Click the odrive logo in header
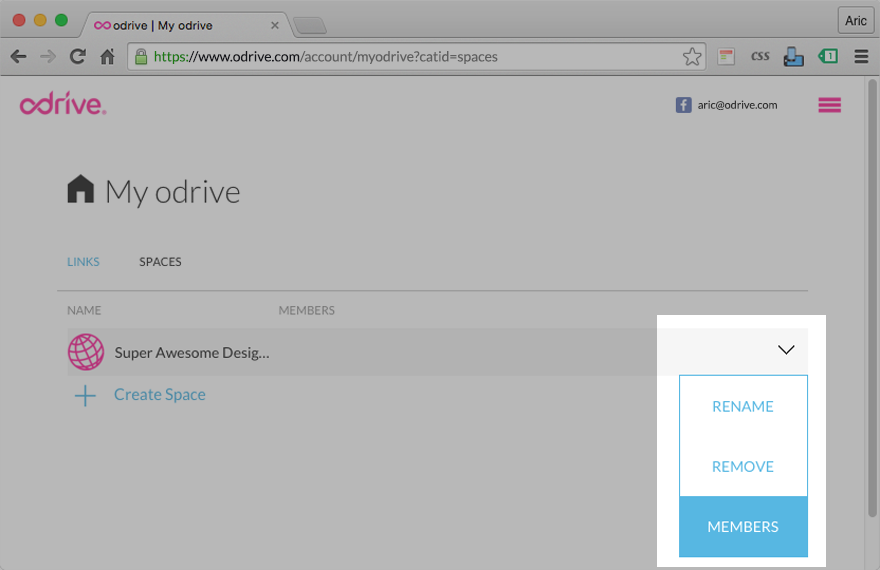Viewport: 880px width, 570px height. 62,105
